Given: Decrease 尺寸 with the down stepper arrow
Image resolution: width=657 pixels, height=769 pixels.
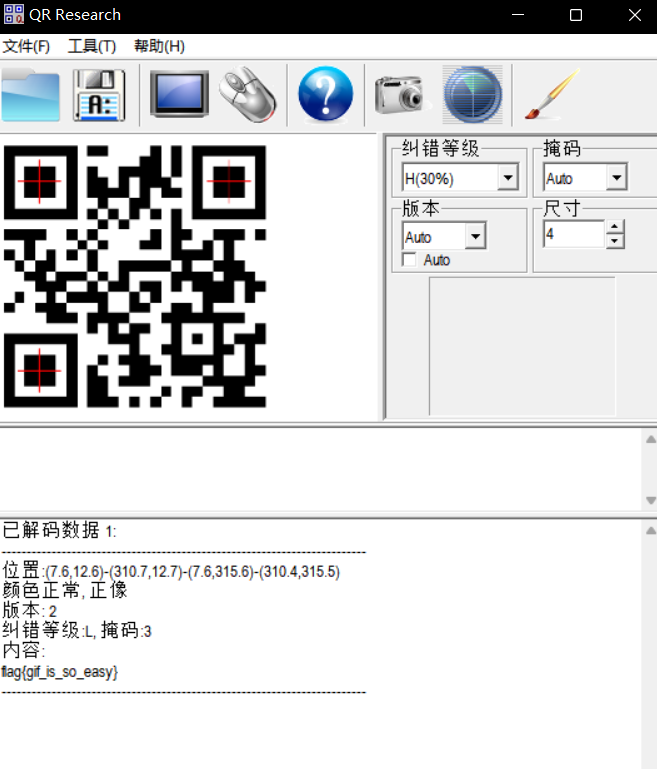Looking at the screenshot, I should 615,241.
